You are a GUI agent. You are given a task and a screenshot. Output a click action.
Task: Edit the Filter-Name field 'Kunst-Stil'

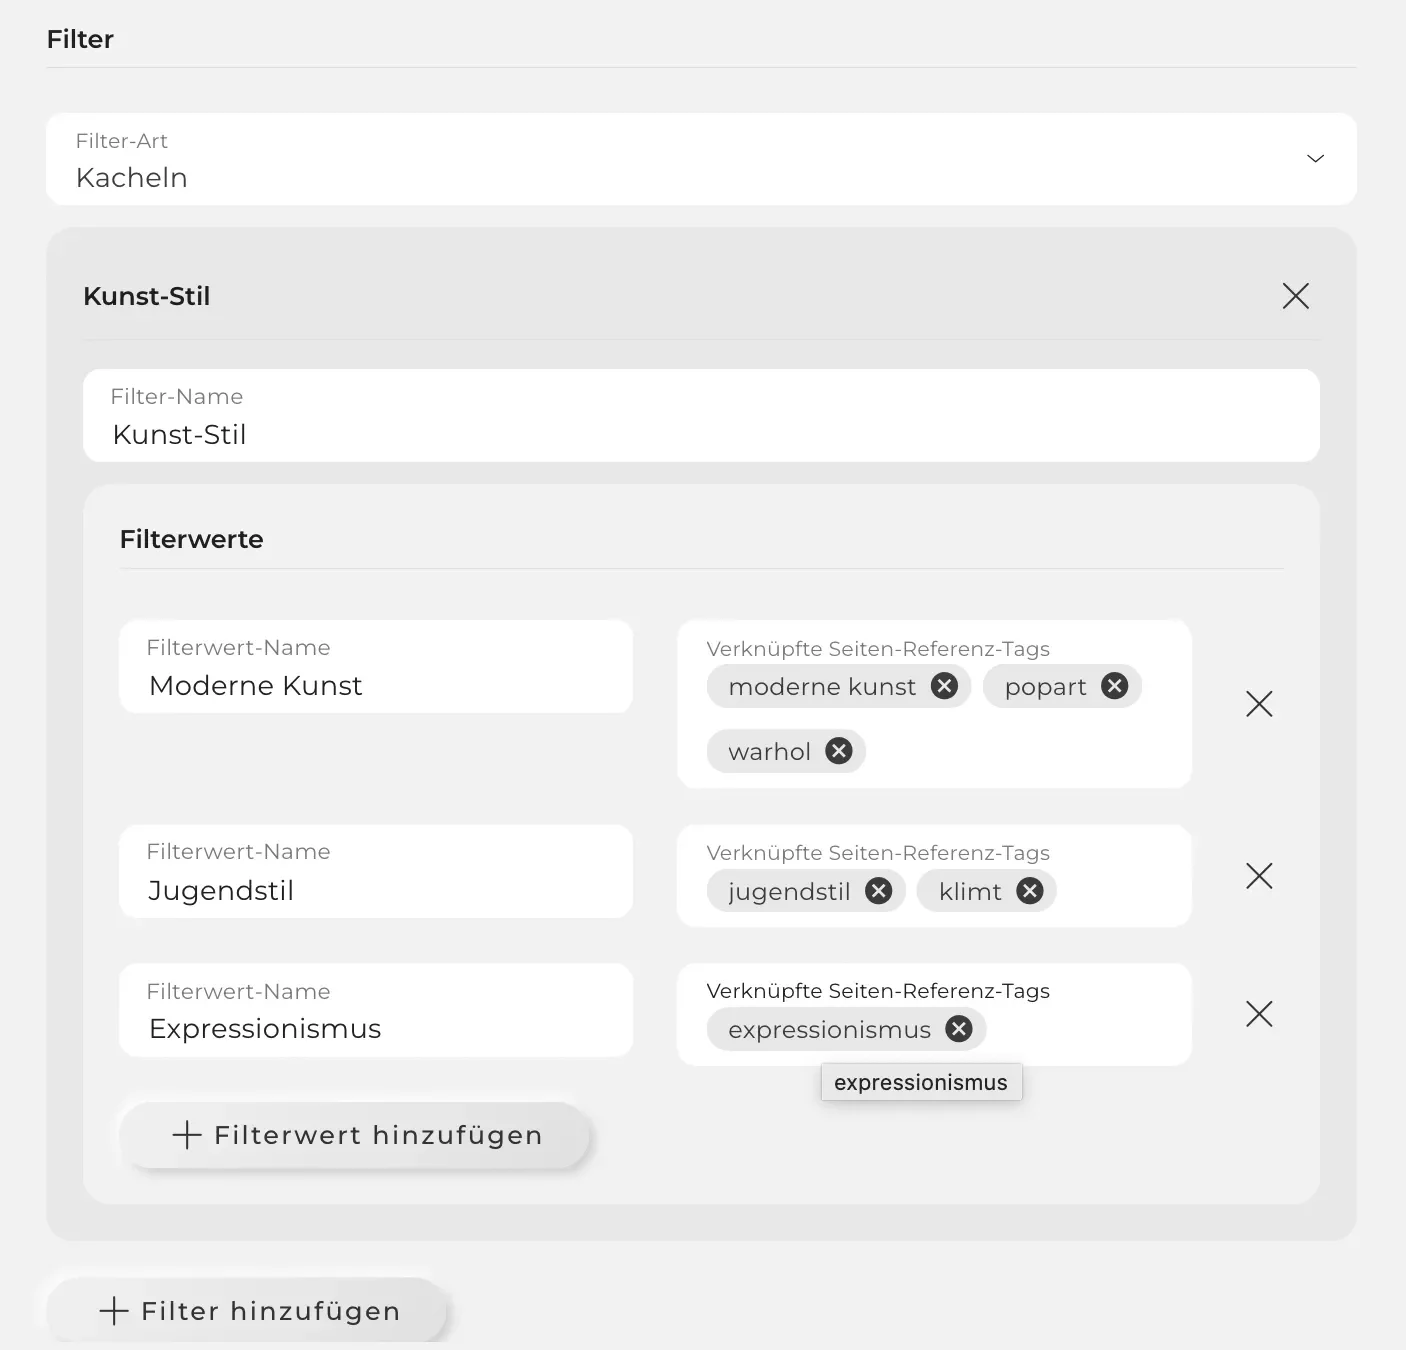700,434
